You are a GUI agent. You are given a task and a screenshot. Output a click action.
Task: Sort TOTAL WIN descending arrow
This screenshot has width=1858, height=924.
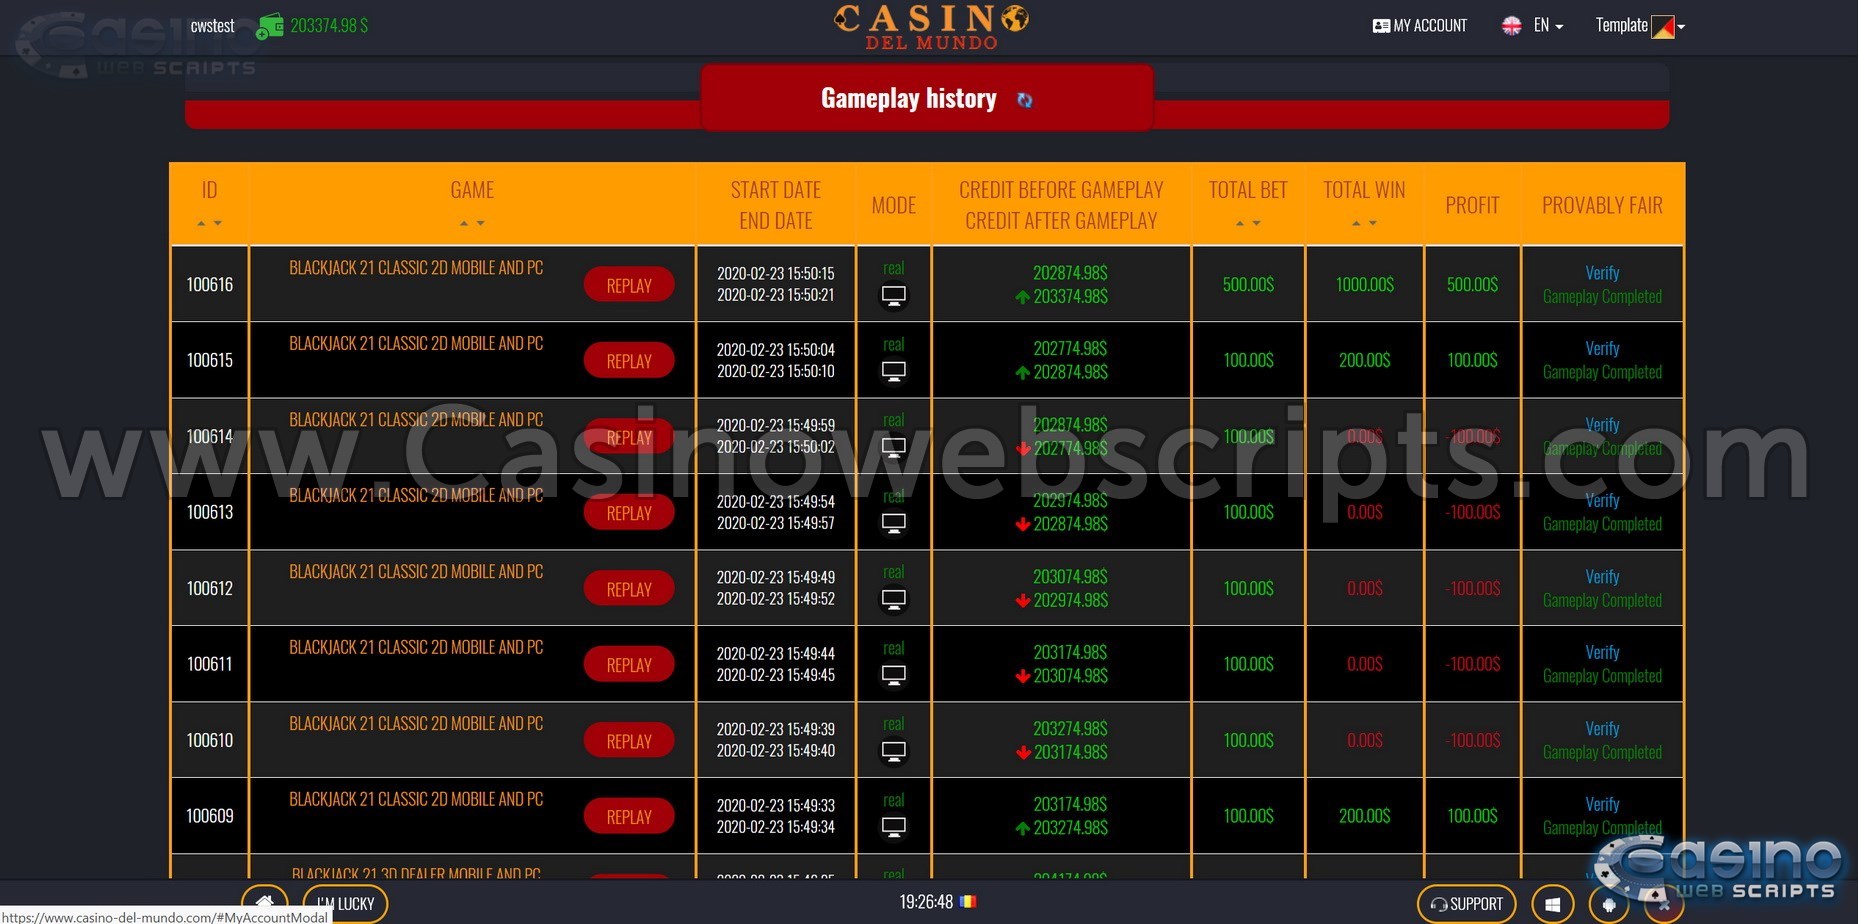[x=1373, y=223]
